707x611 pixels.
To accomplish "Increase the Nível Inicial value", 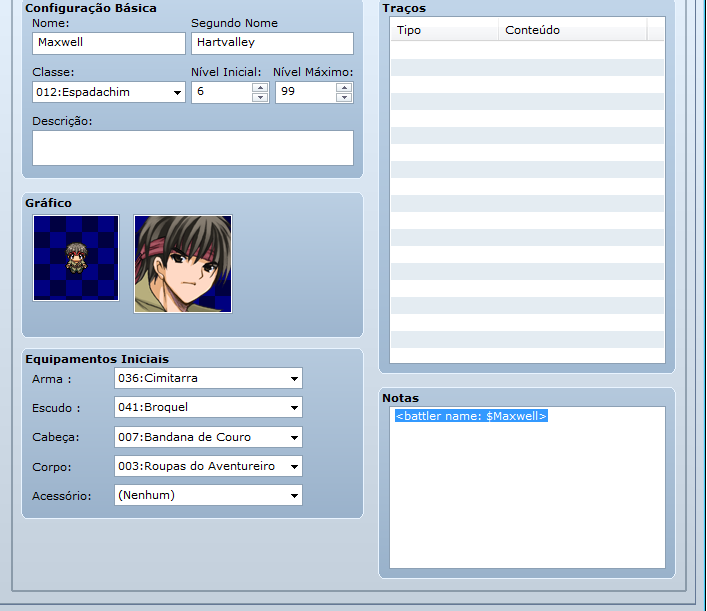I will (x=260, y=87).
